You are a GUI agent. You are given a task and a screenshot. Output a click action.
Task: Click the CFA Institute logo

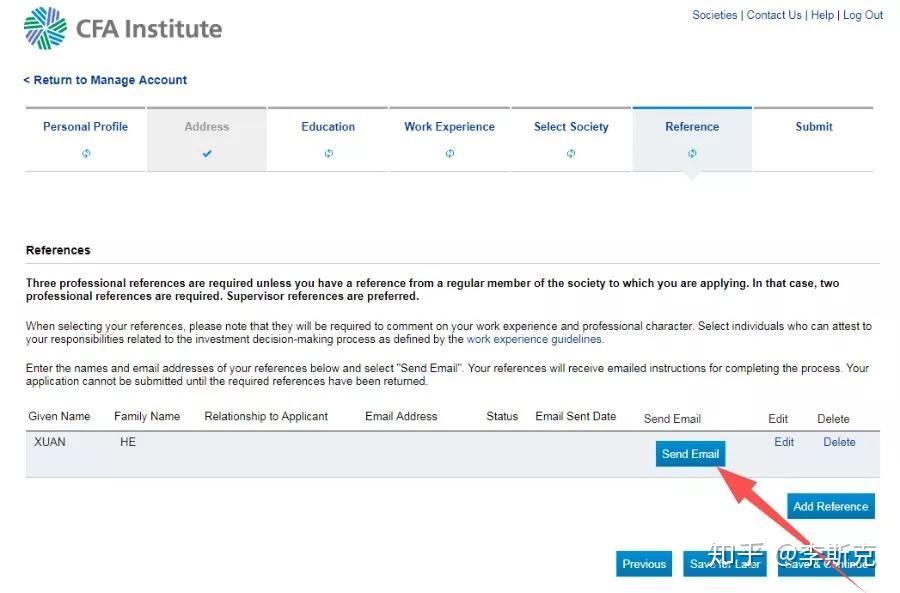pos(122,28)
